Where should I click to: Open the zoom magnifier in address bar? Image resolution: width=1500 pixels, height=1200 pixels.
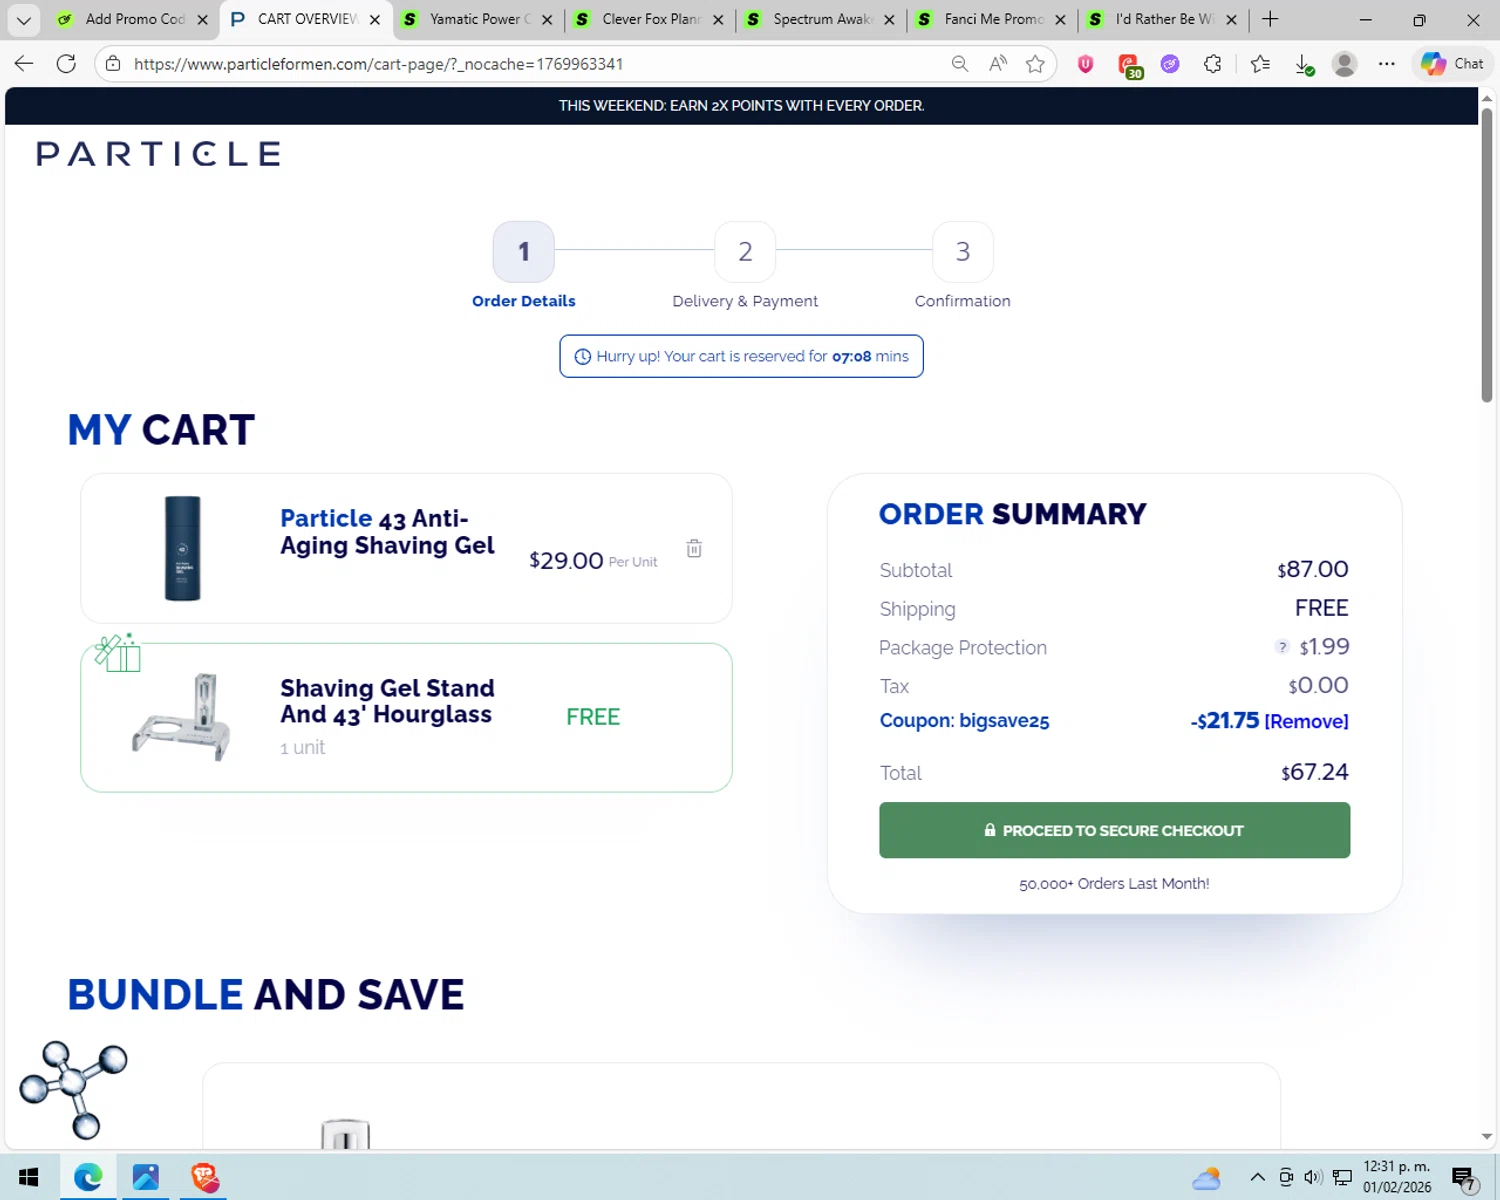(960, 64)
